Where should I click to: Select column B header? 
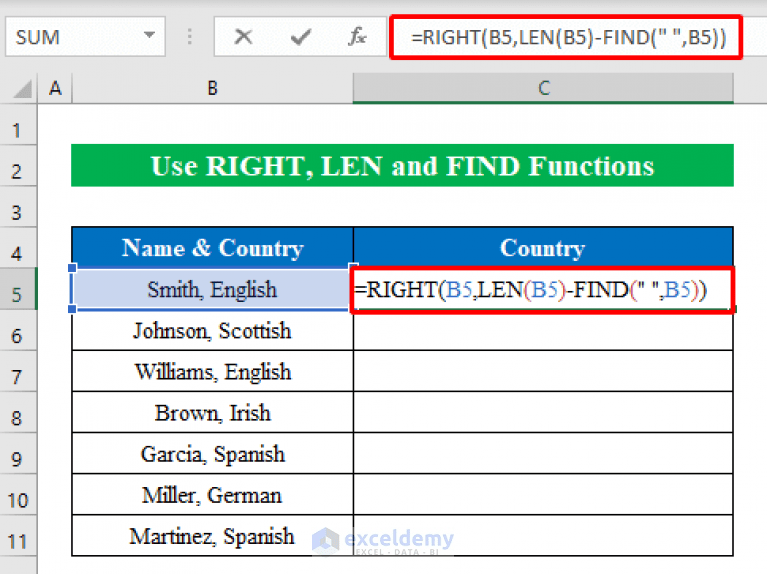[212, 89]
